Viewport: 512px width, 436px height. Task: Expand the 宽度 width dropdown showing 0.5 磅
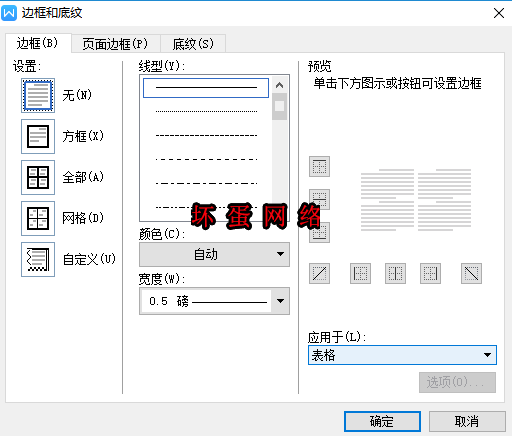[x=214, y=301]
